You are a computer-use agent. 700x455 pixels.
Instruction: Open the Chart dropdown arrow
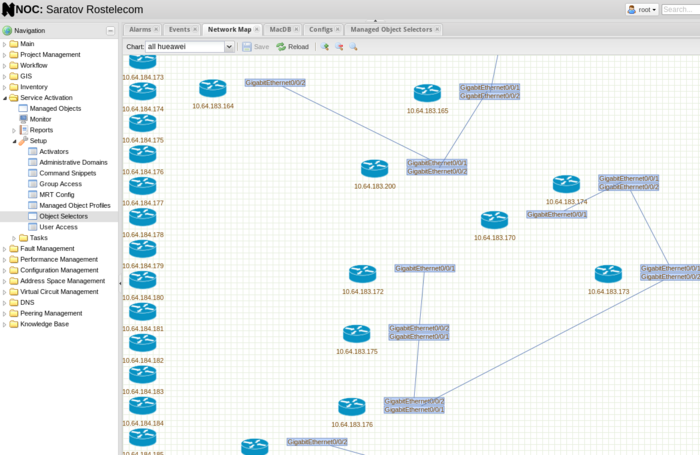[229, 46]
